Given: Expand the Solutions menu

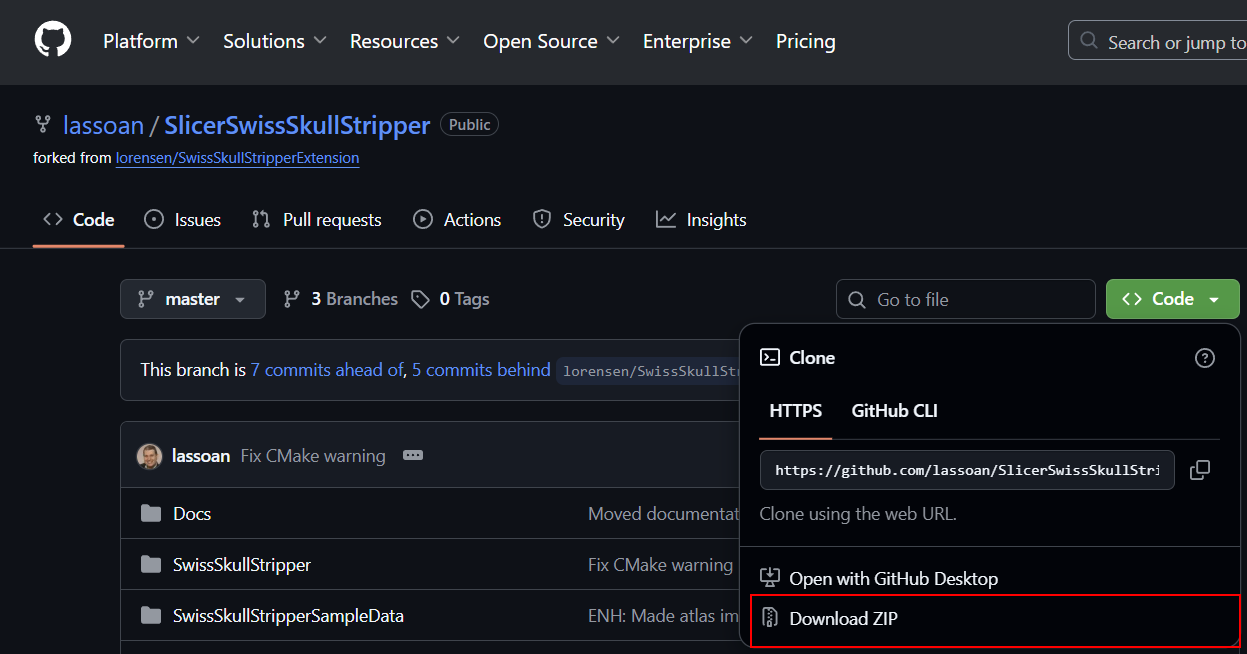Looking at the screenshot, I should click(x=275, y=41).
